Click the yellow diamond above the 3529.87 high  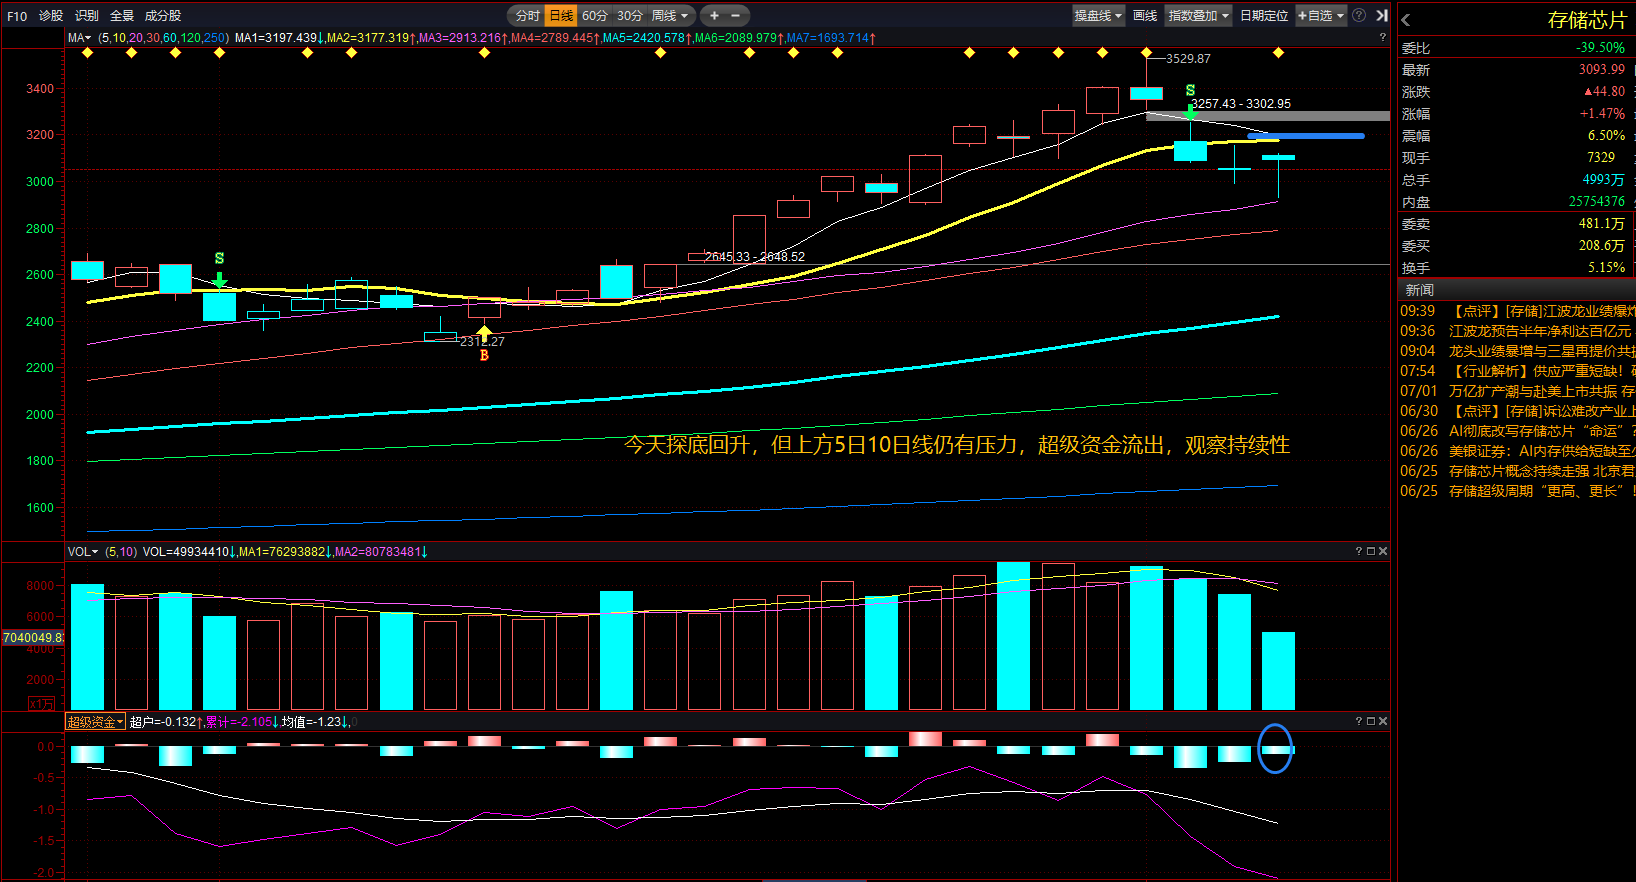coord(1146,53)
